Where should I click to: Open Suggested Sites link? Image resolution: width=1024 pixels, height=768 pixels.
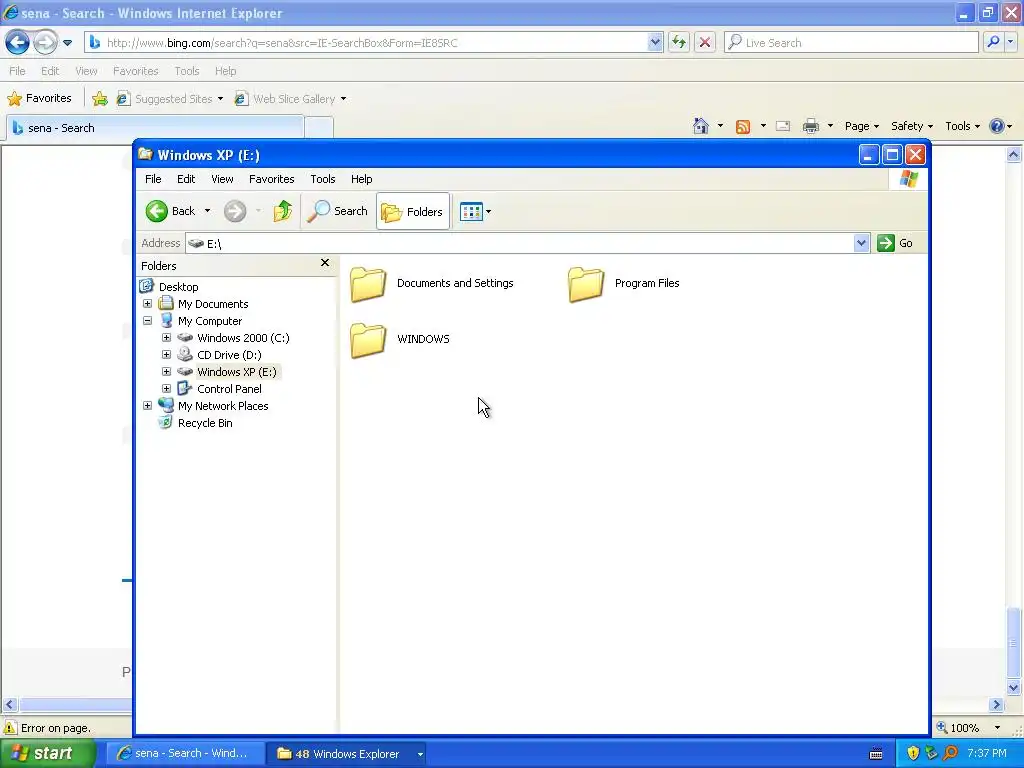pyautogui.click(x=170, y=99)
